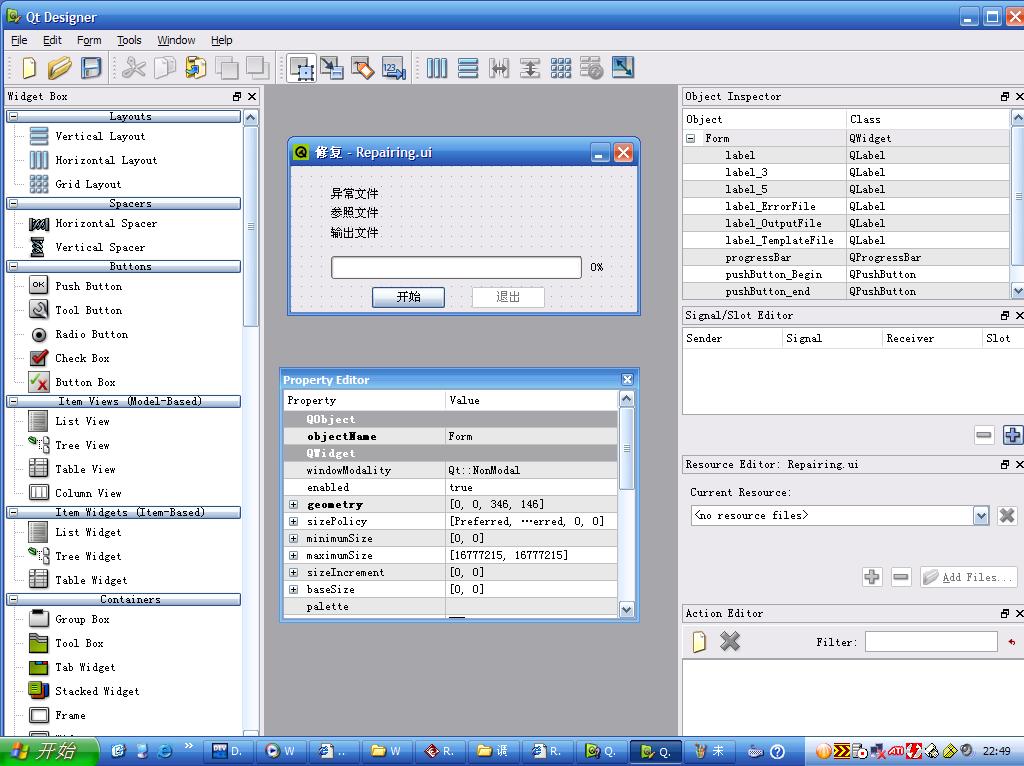The image size is (1024, 766).
Task: Apply Lay Out Horizontally in Splitter icon
Action: pos(499,68)
